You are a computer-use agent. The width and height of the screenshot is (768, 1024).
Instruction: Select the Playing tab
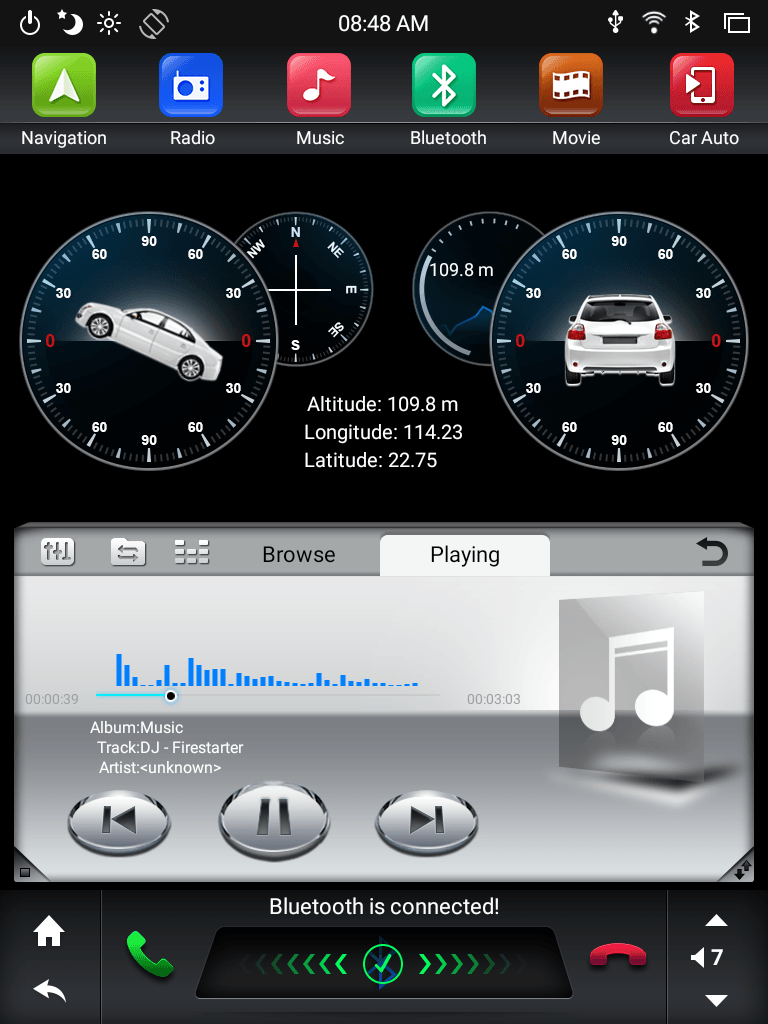[464, 555]
